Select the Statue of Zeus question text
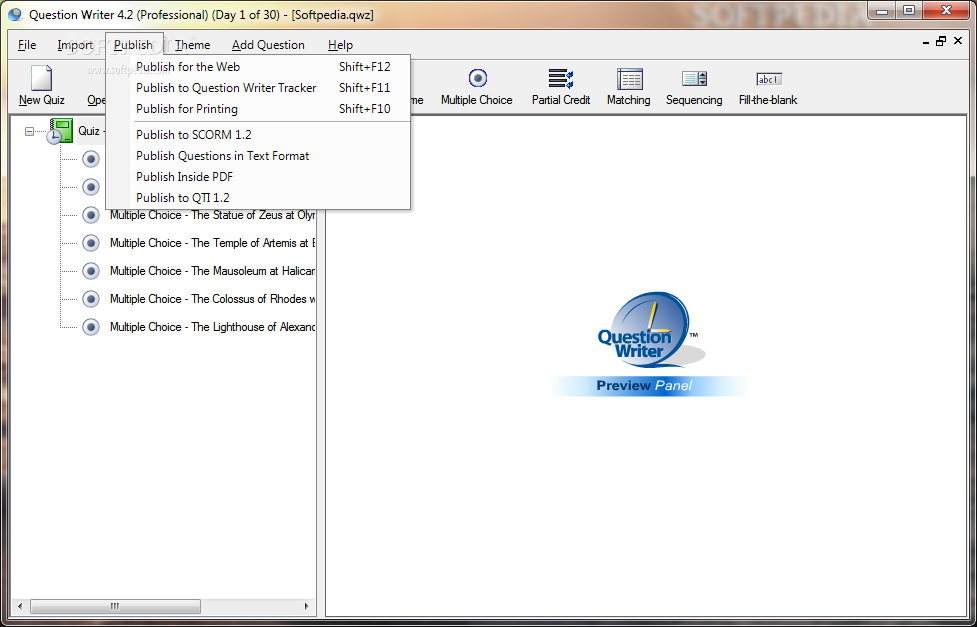This screenshot has width=977, height=627. tap(212, 215)
